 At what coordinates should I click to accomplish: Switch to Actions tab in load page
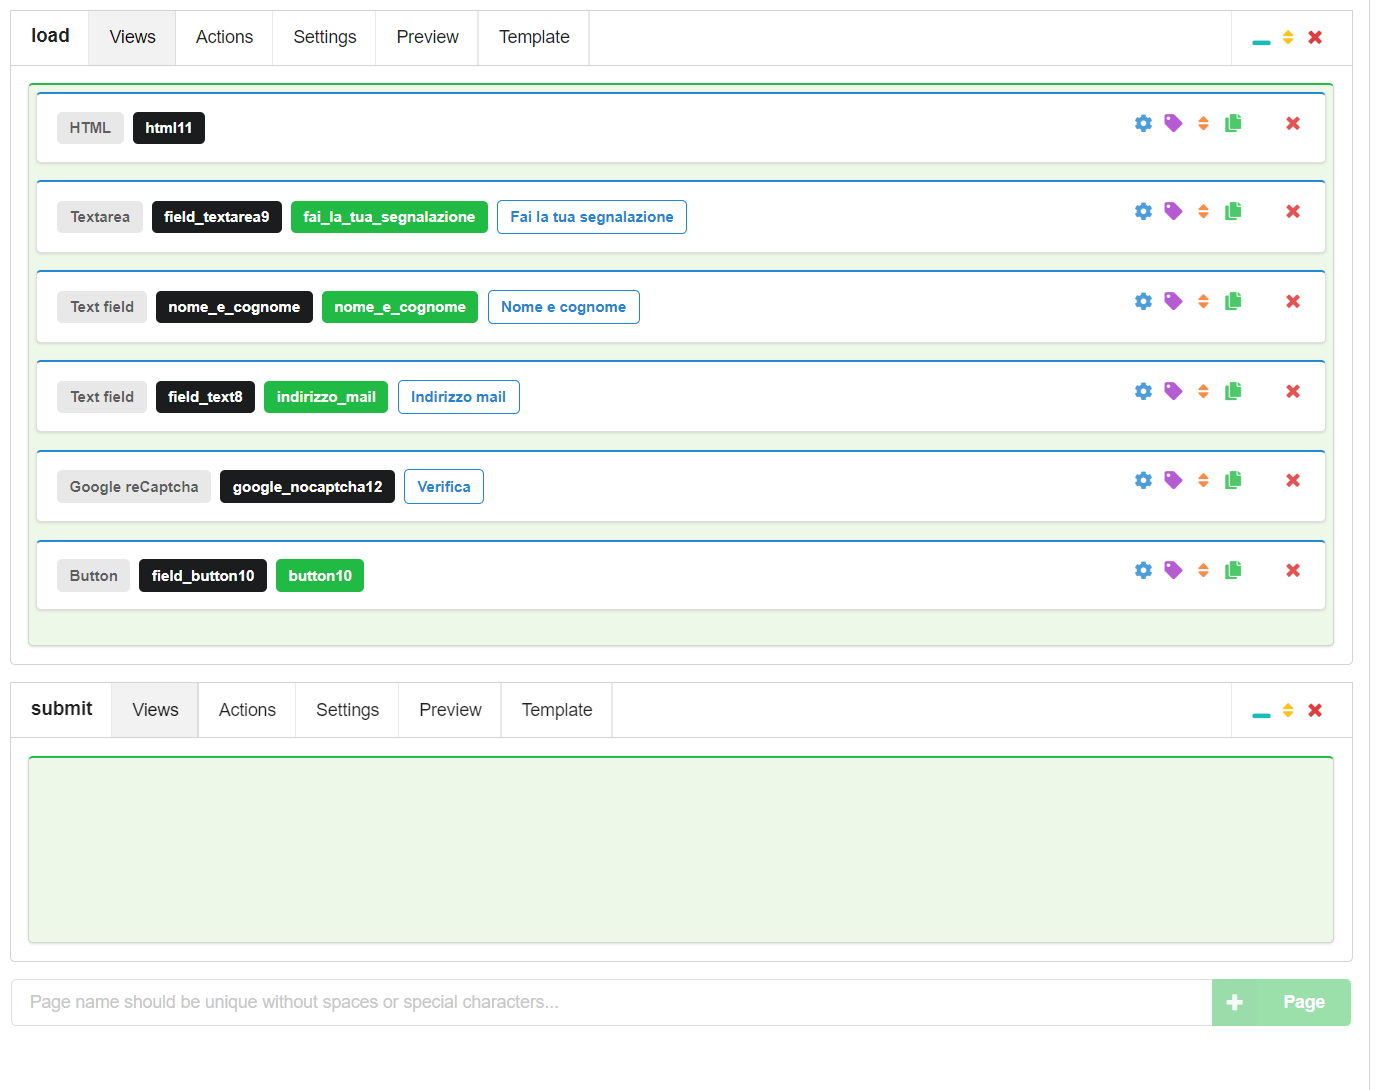[x=224, y=37]
